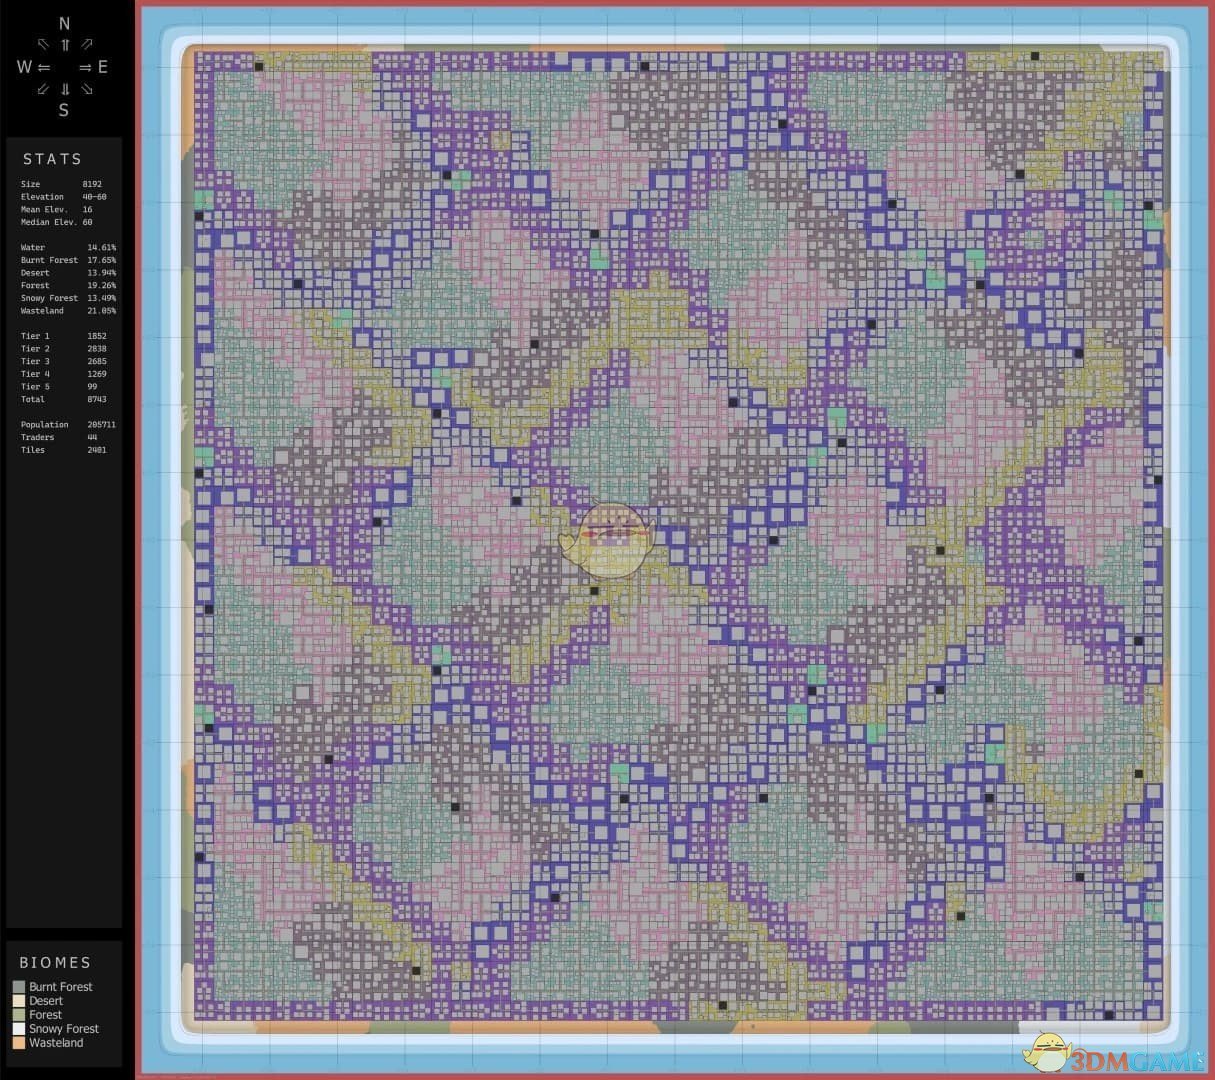Collapse the BIOMES legend header
The height and width of the screenshot is (1080, 1215).
(56, 962)
